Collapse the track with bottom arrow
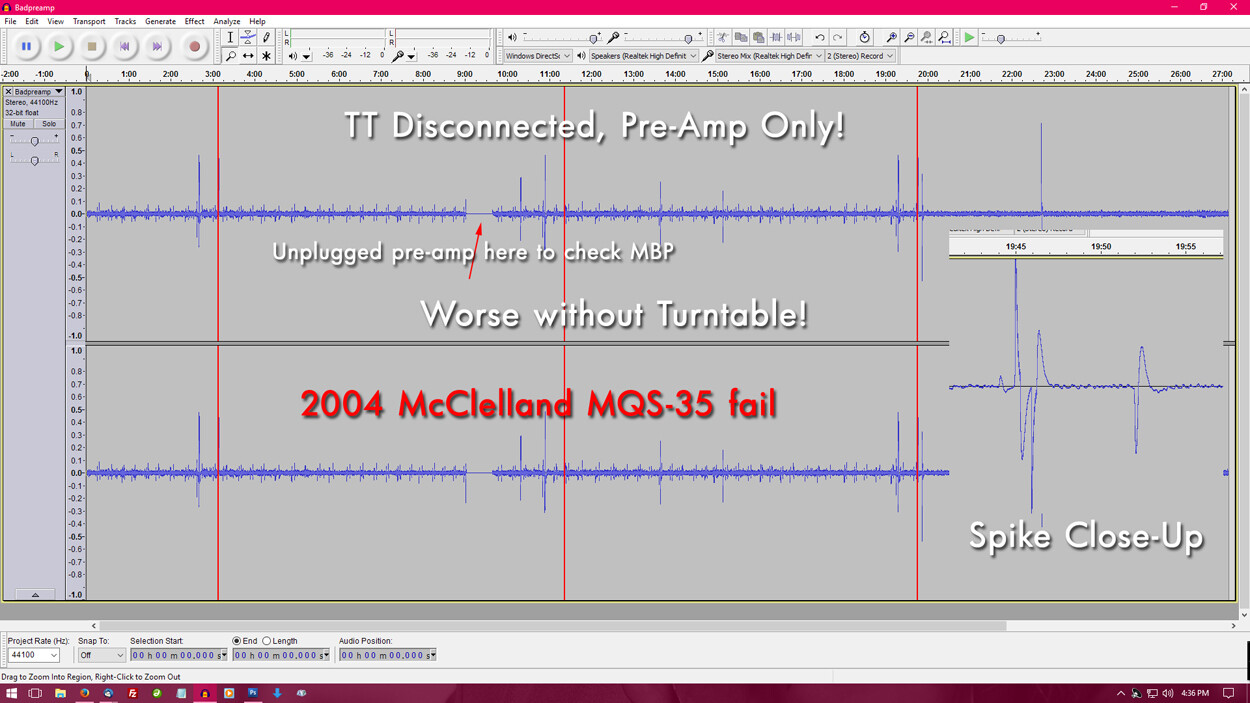 pos(35,595)
